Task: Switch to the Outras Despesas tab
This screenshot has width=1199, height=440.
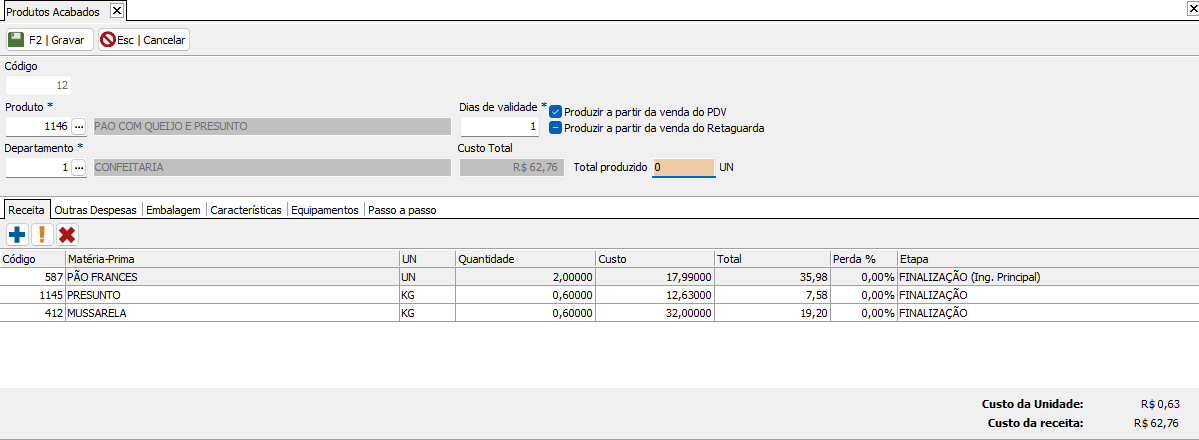Action: coord(97,211)
